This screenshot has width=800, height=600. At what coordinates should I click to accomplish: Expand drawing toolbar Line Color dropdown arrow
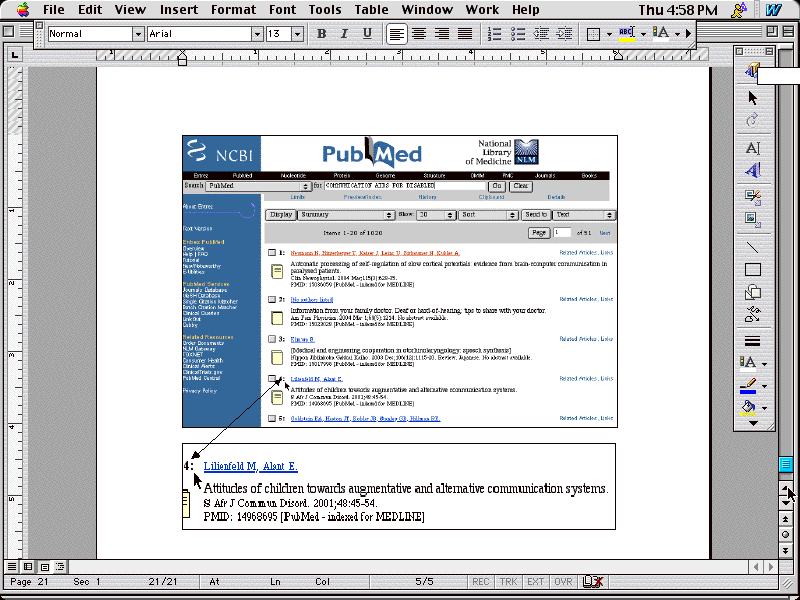point(764,386)
